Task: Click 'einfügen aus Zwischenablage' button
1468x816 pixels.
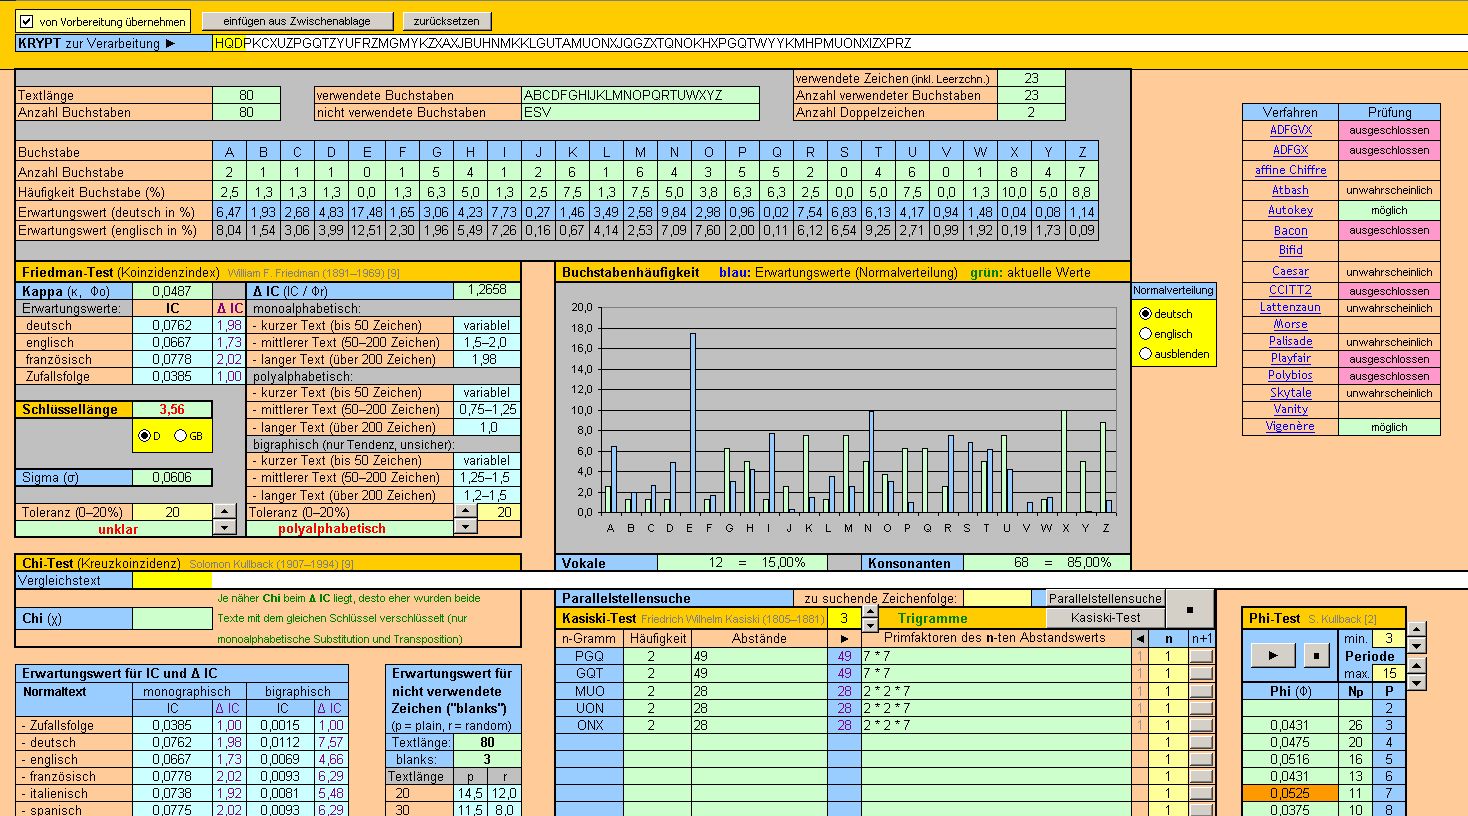Action: point(296,21)
